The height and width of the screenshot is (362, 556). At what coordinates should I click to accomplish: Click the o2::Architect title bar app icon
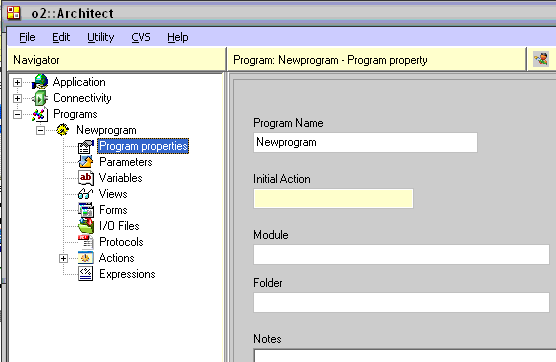pyautogui.click(x=14, y=13)
